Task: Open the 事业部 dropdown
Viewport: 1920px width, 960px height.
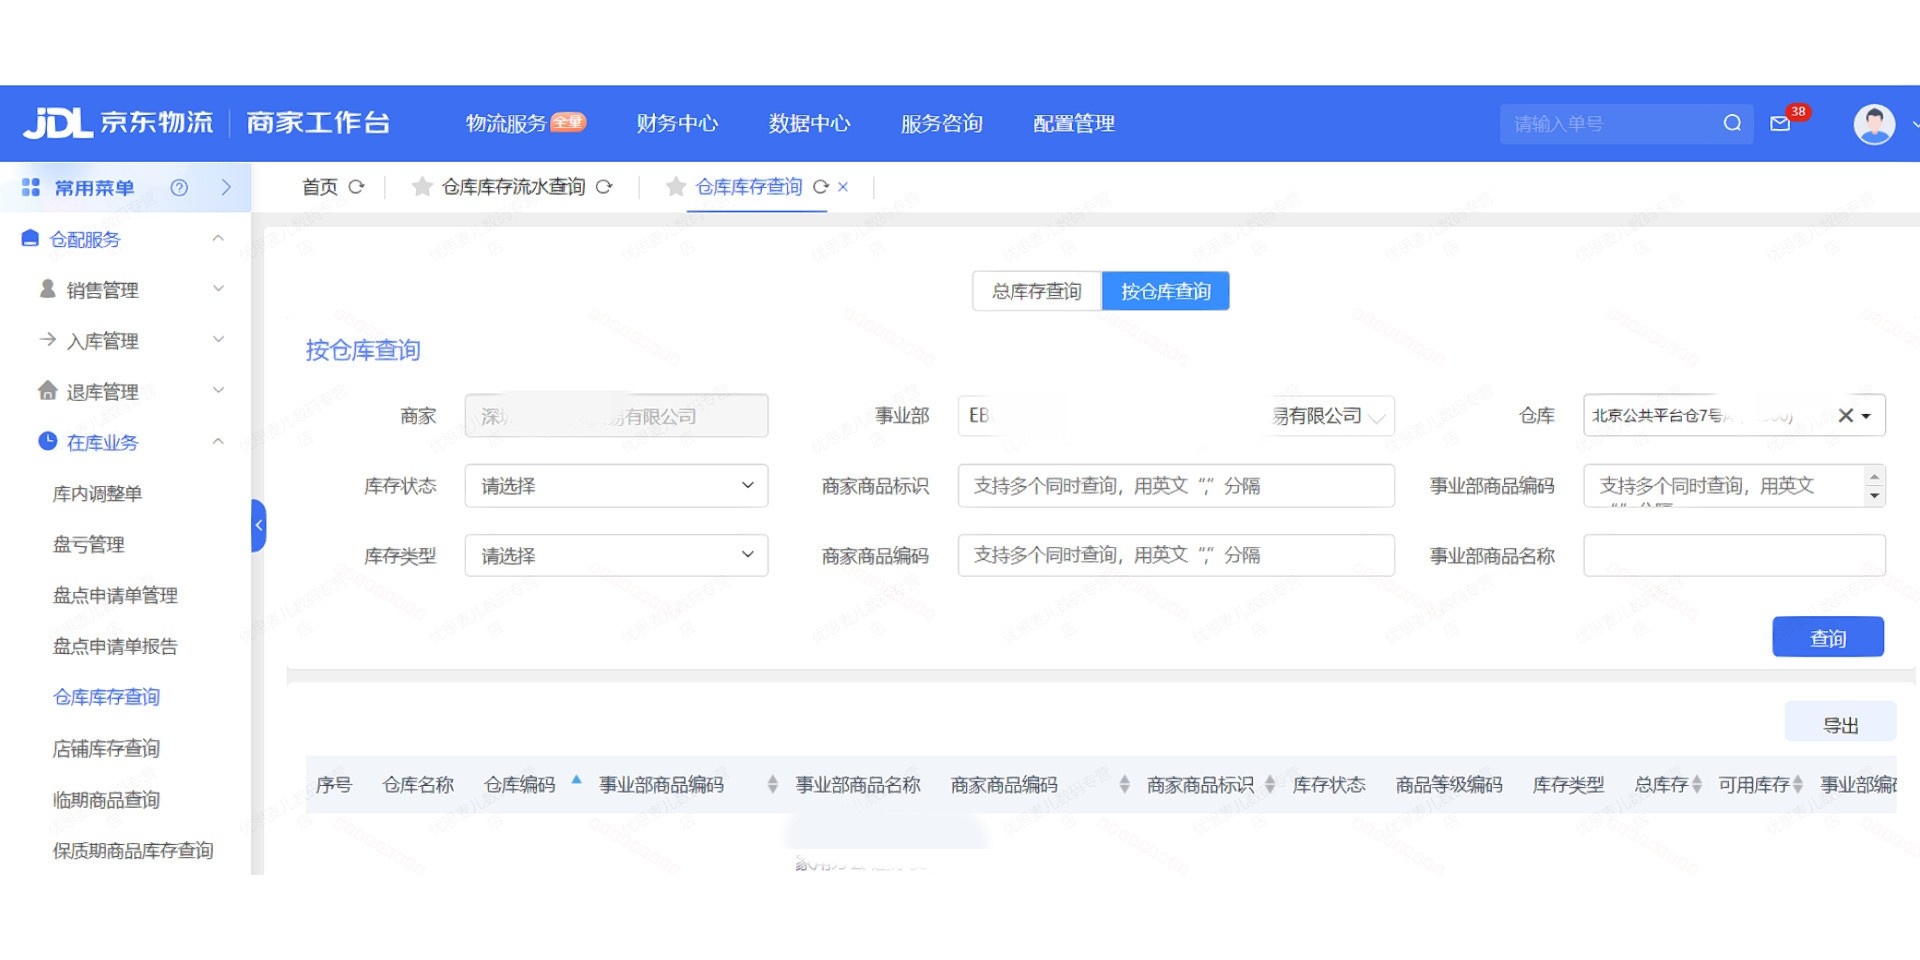Action: 1176,415
